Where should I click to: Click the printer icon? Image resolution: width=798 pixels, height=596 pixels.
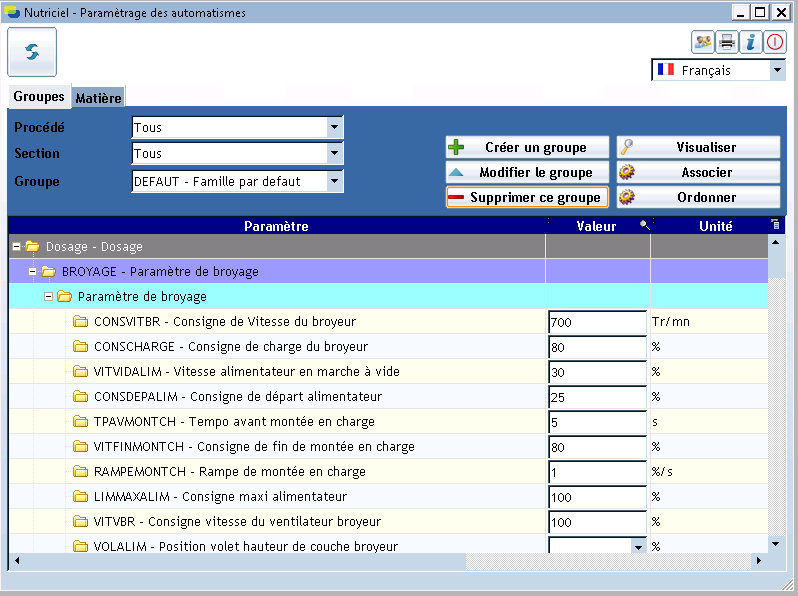(x=727, y=42)
